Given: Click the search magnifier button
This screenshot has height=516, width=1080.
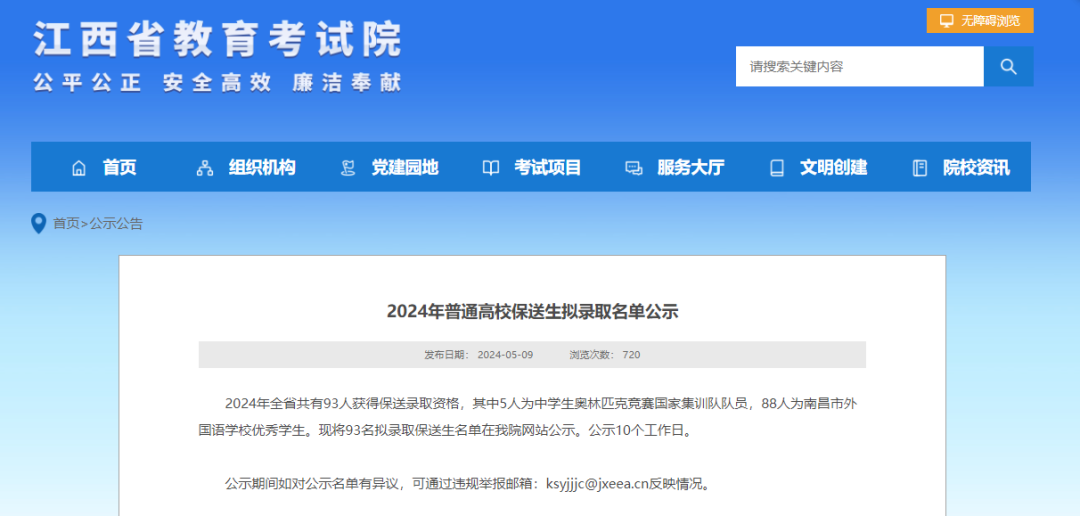Looking at the screenshot, I should coord(1008,66).
